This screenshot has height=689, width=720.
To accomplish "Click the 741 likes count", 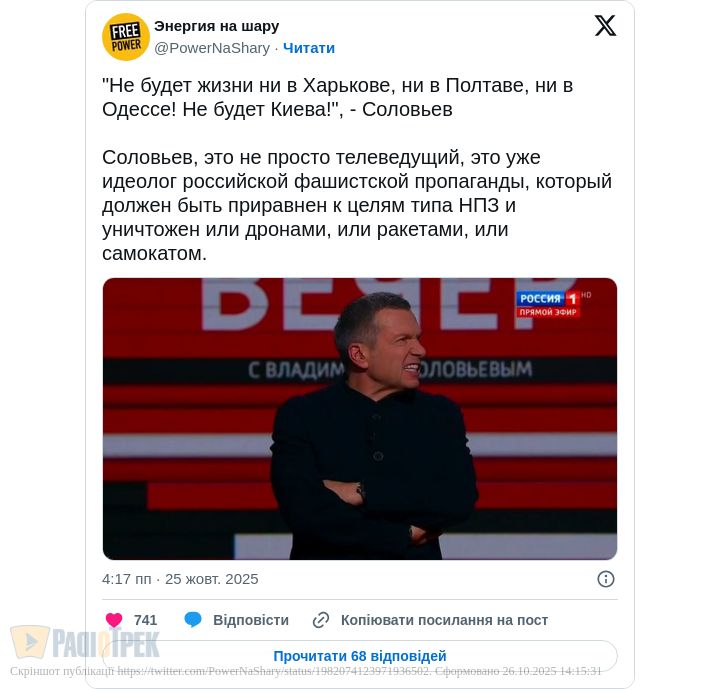I will (x=146, y=620).
